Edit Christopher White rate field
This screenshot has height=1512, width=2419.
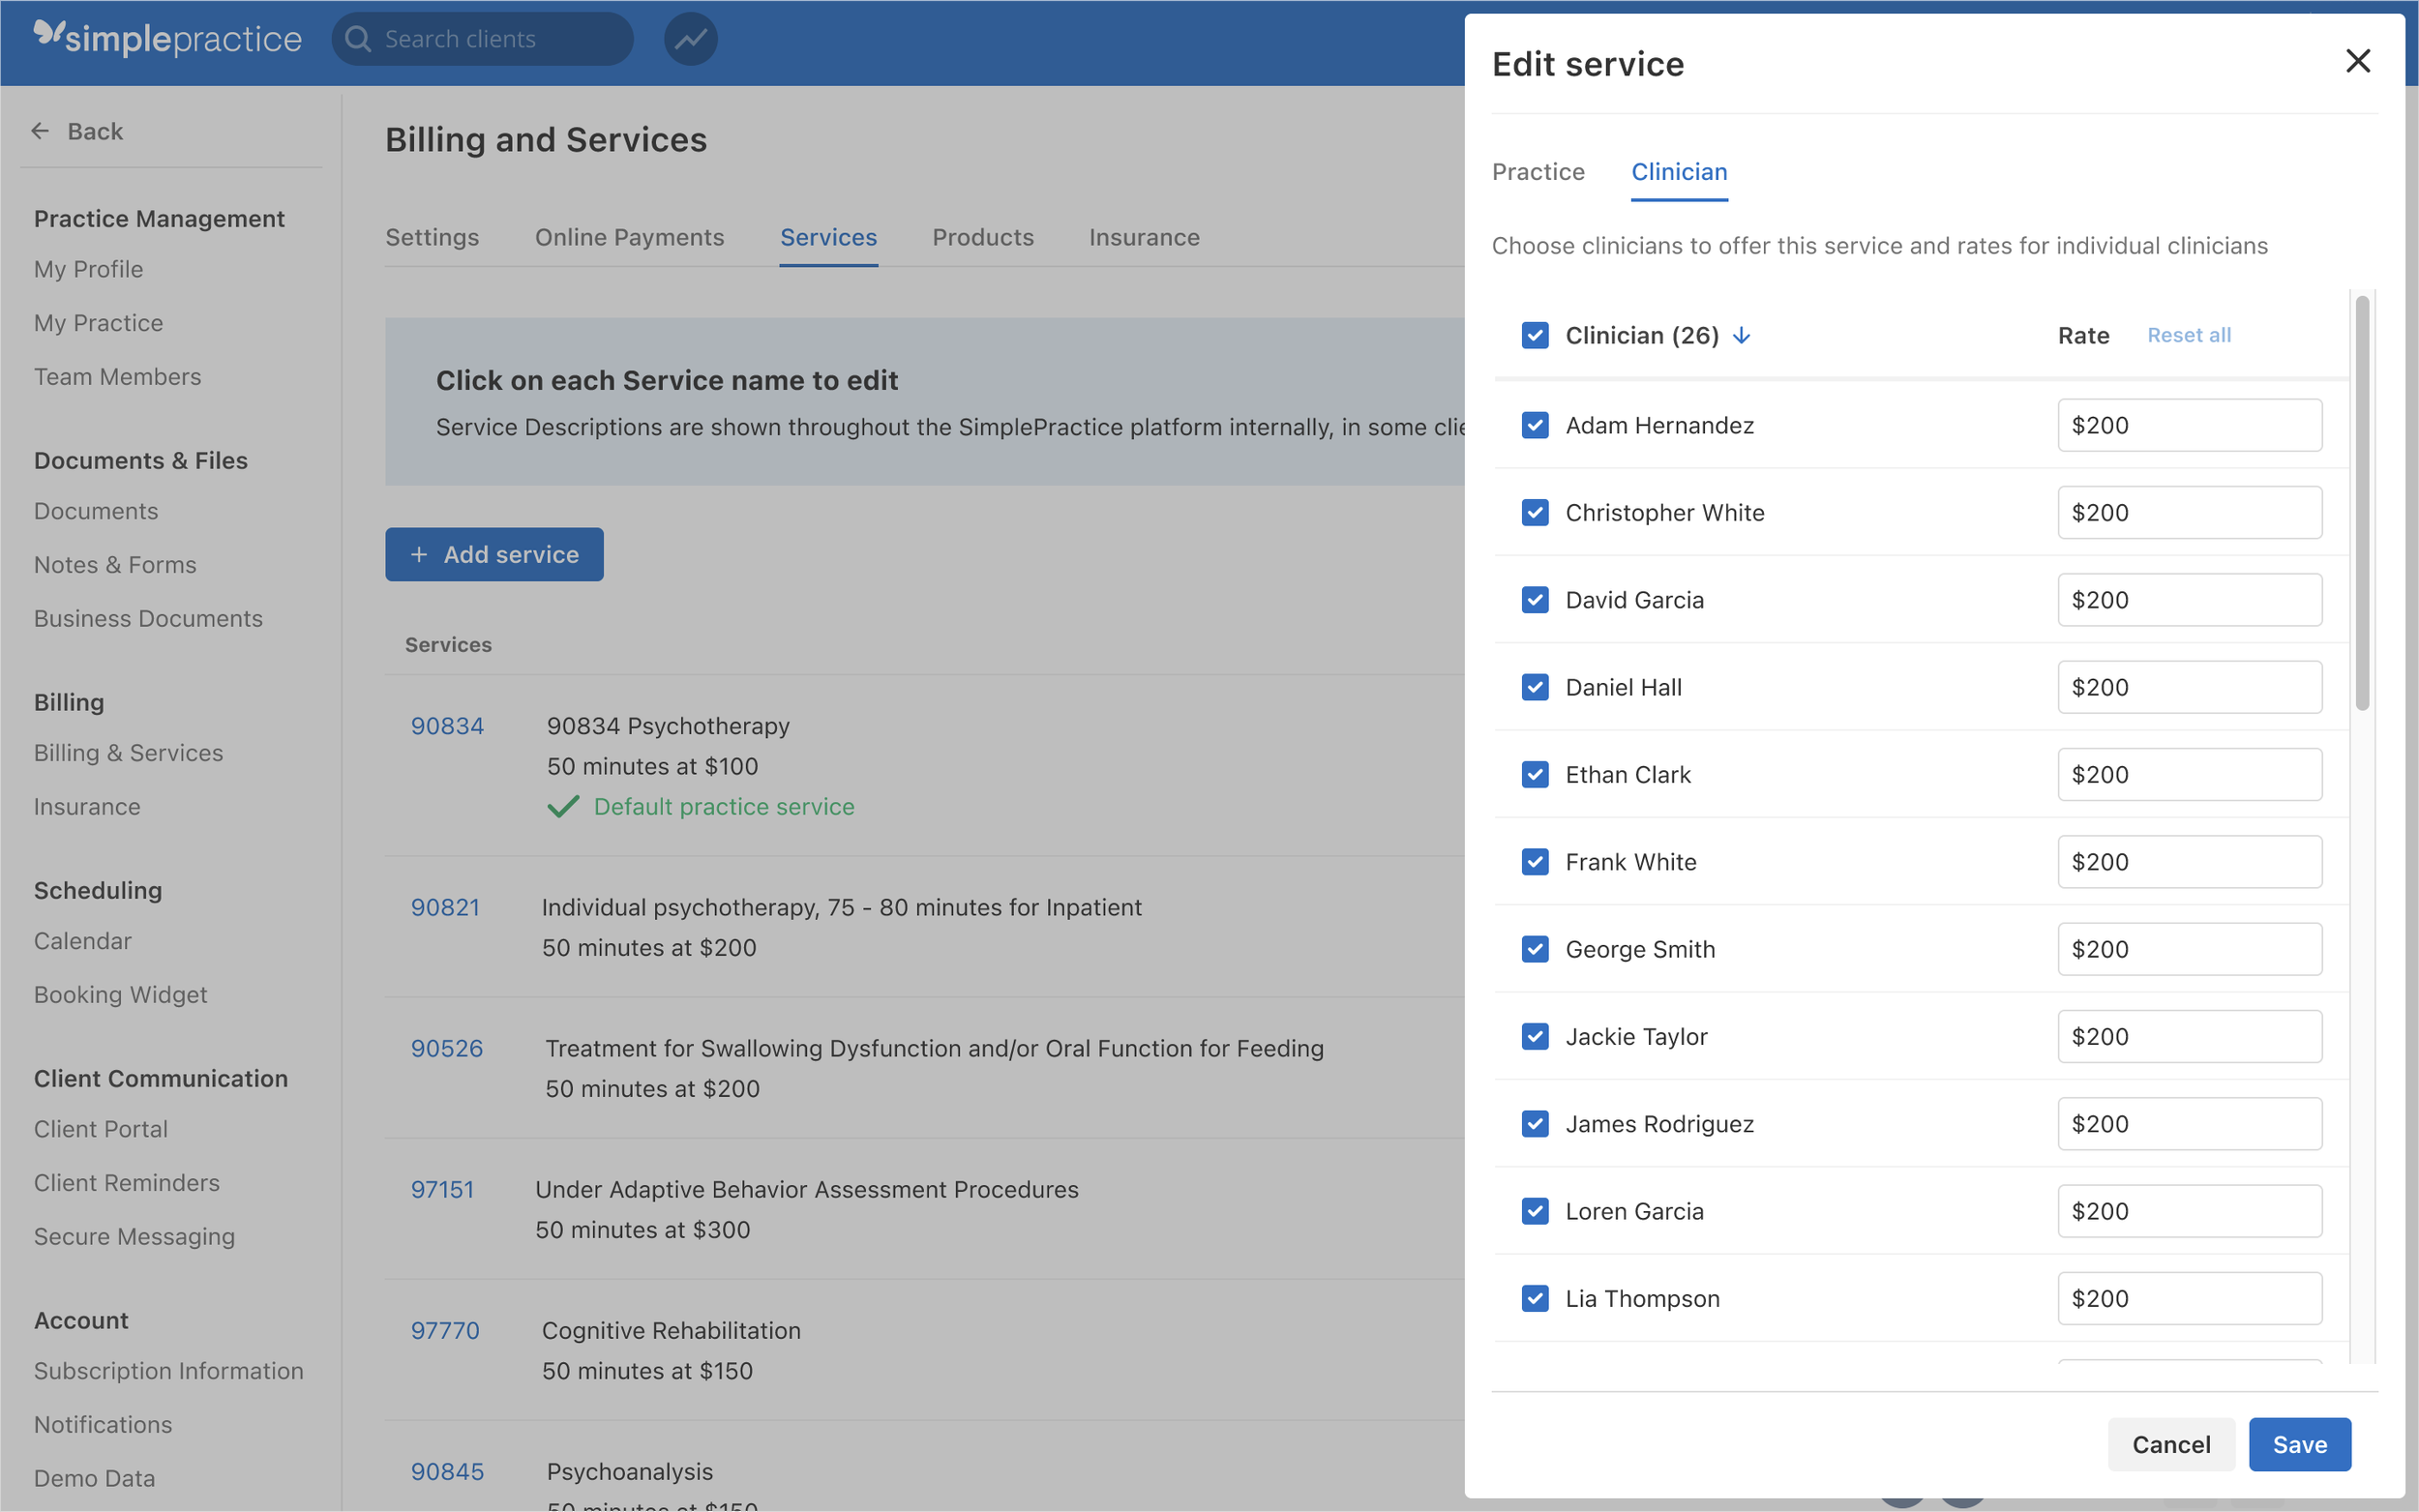pos(2189,512)
